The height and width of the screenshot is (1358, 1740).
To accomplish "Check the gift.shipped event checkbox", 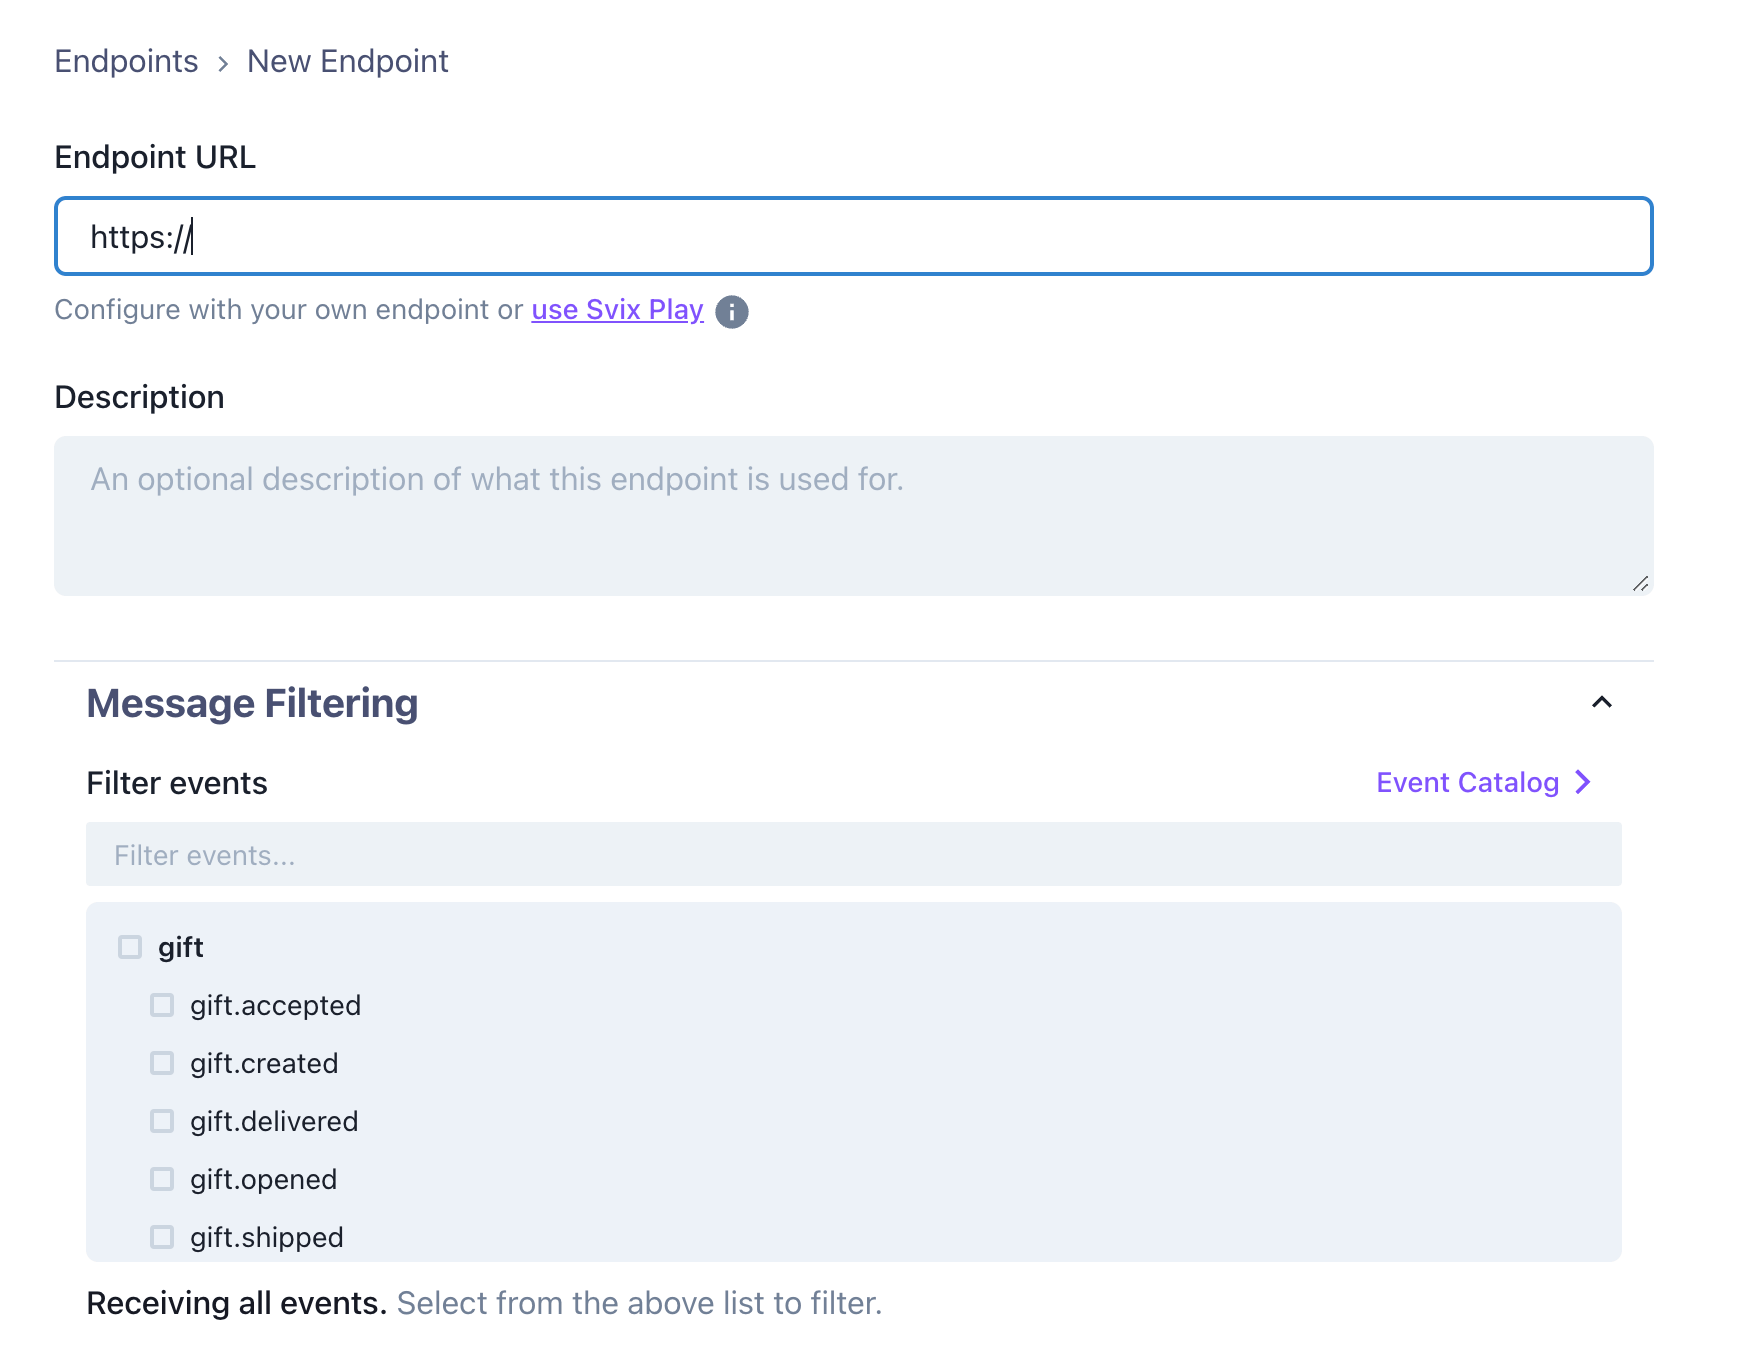I will pyautogui.click(x=162, y=1237).
